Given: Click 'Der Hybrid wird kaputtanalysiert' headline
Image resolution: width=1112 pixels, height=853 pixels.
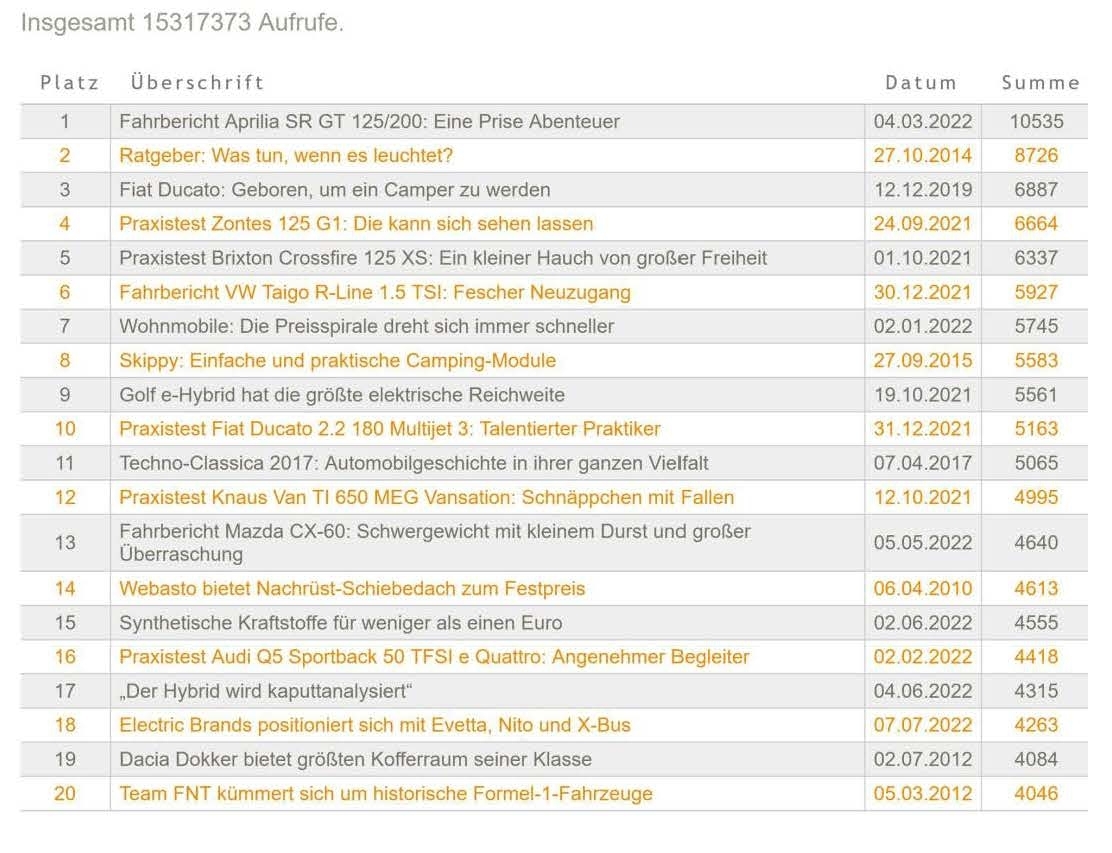Looking at the screenshot, I should click(x=266, y=691).
